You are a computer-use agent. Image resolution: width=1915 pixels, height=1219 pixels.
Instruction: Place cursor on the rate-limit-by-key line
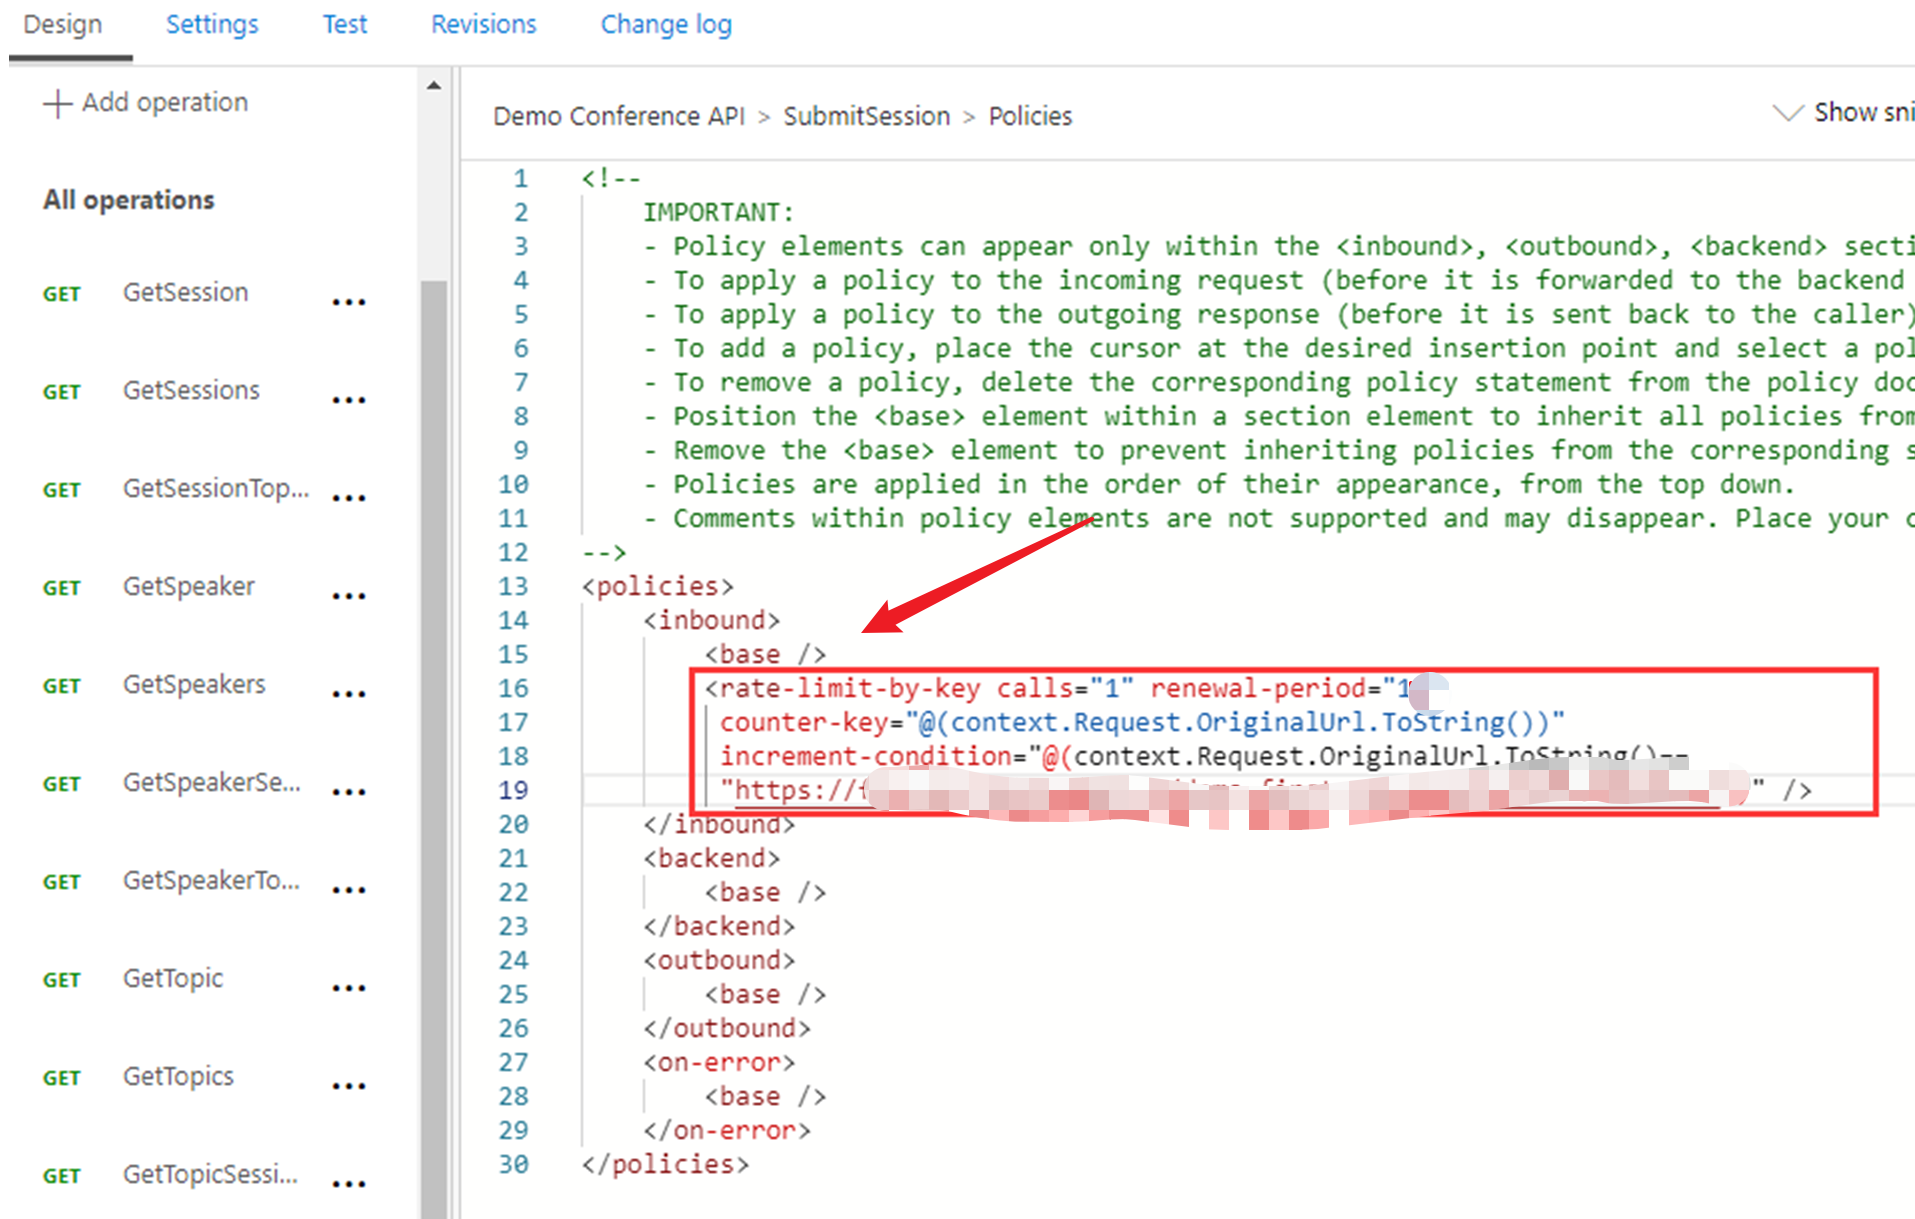click(1000, 689)
